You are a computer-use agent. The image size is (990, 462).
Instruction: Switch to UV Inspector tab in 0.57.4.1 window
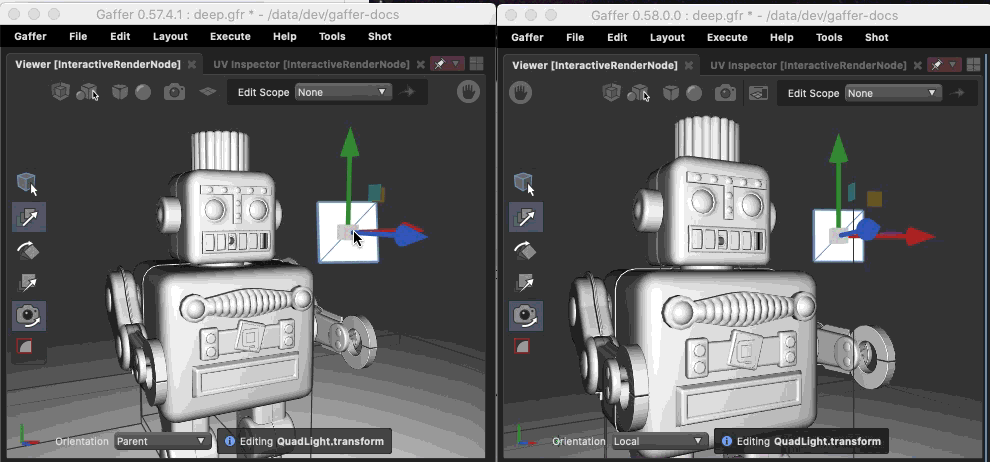(x=311, y=64)
